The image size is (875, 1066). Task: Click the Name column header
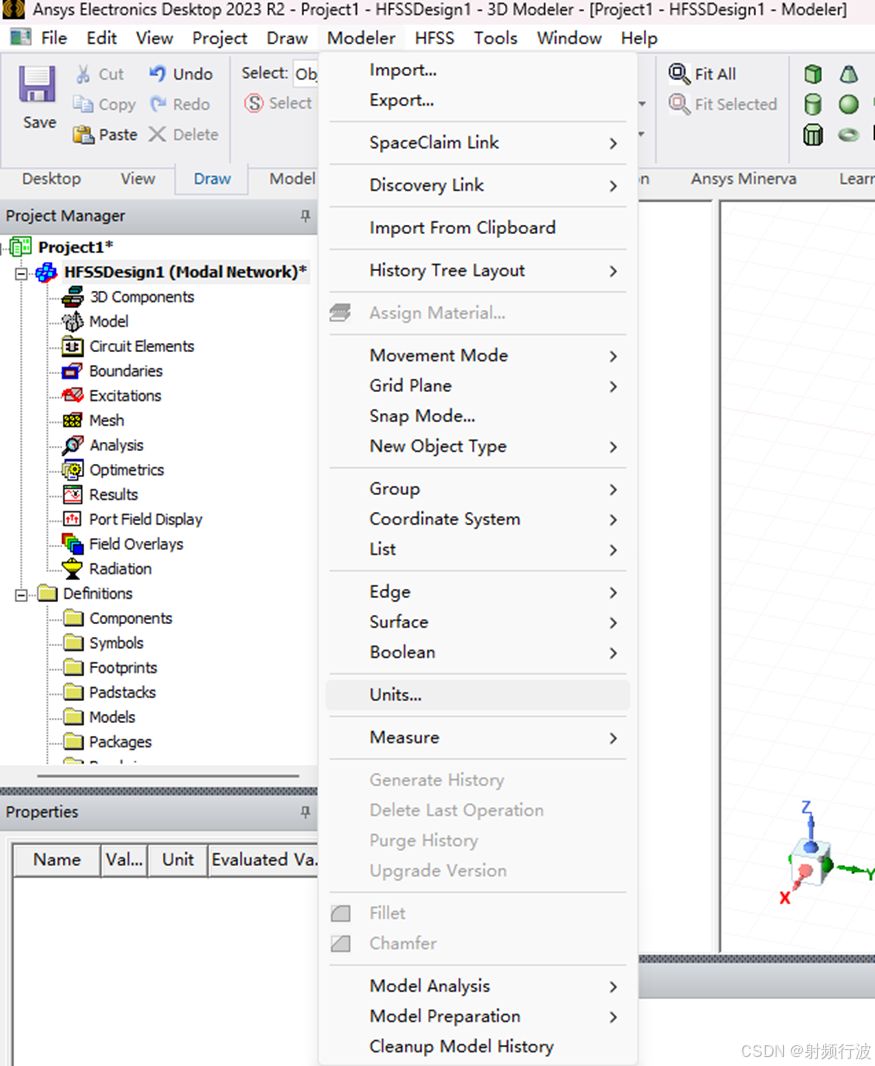(57, 860)
